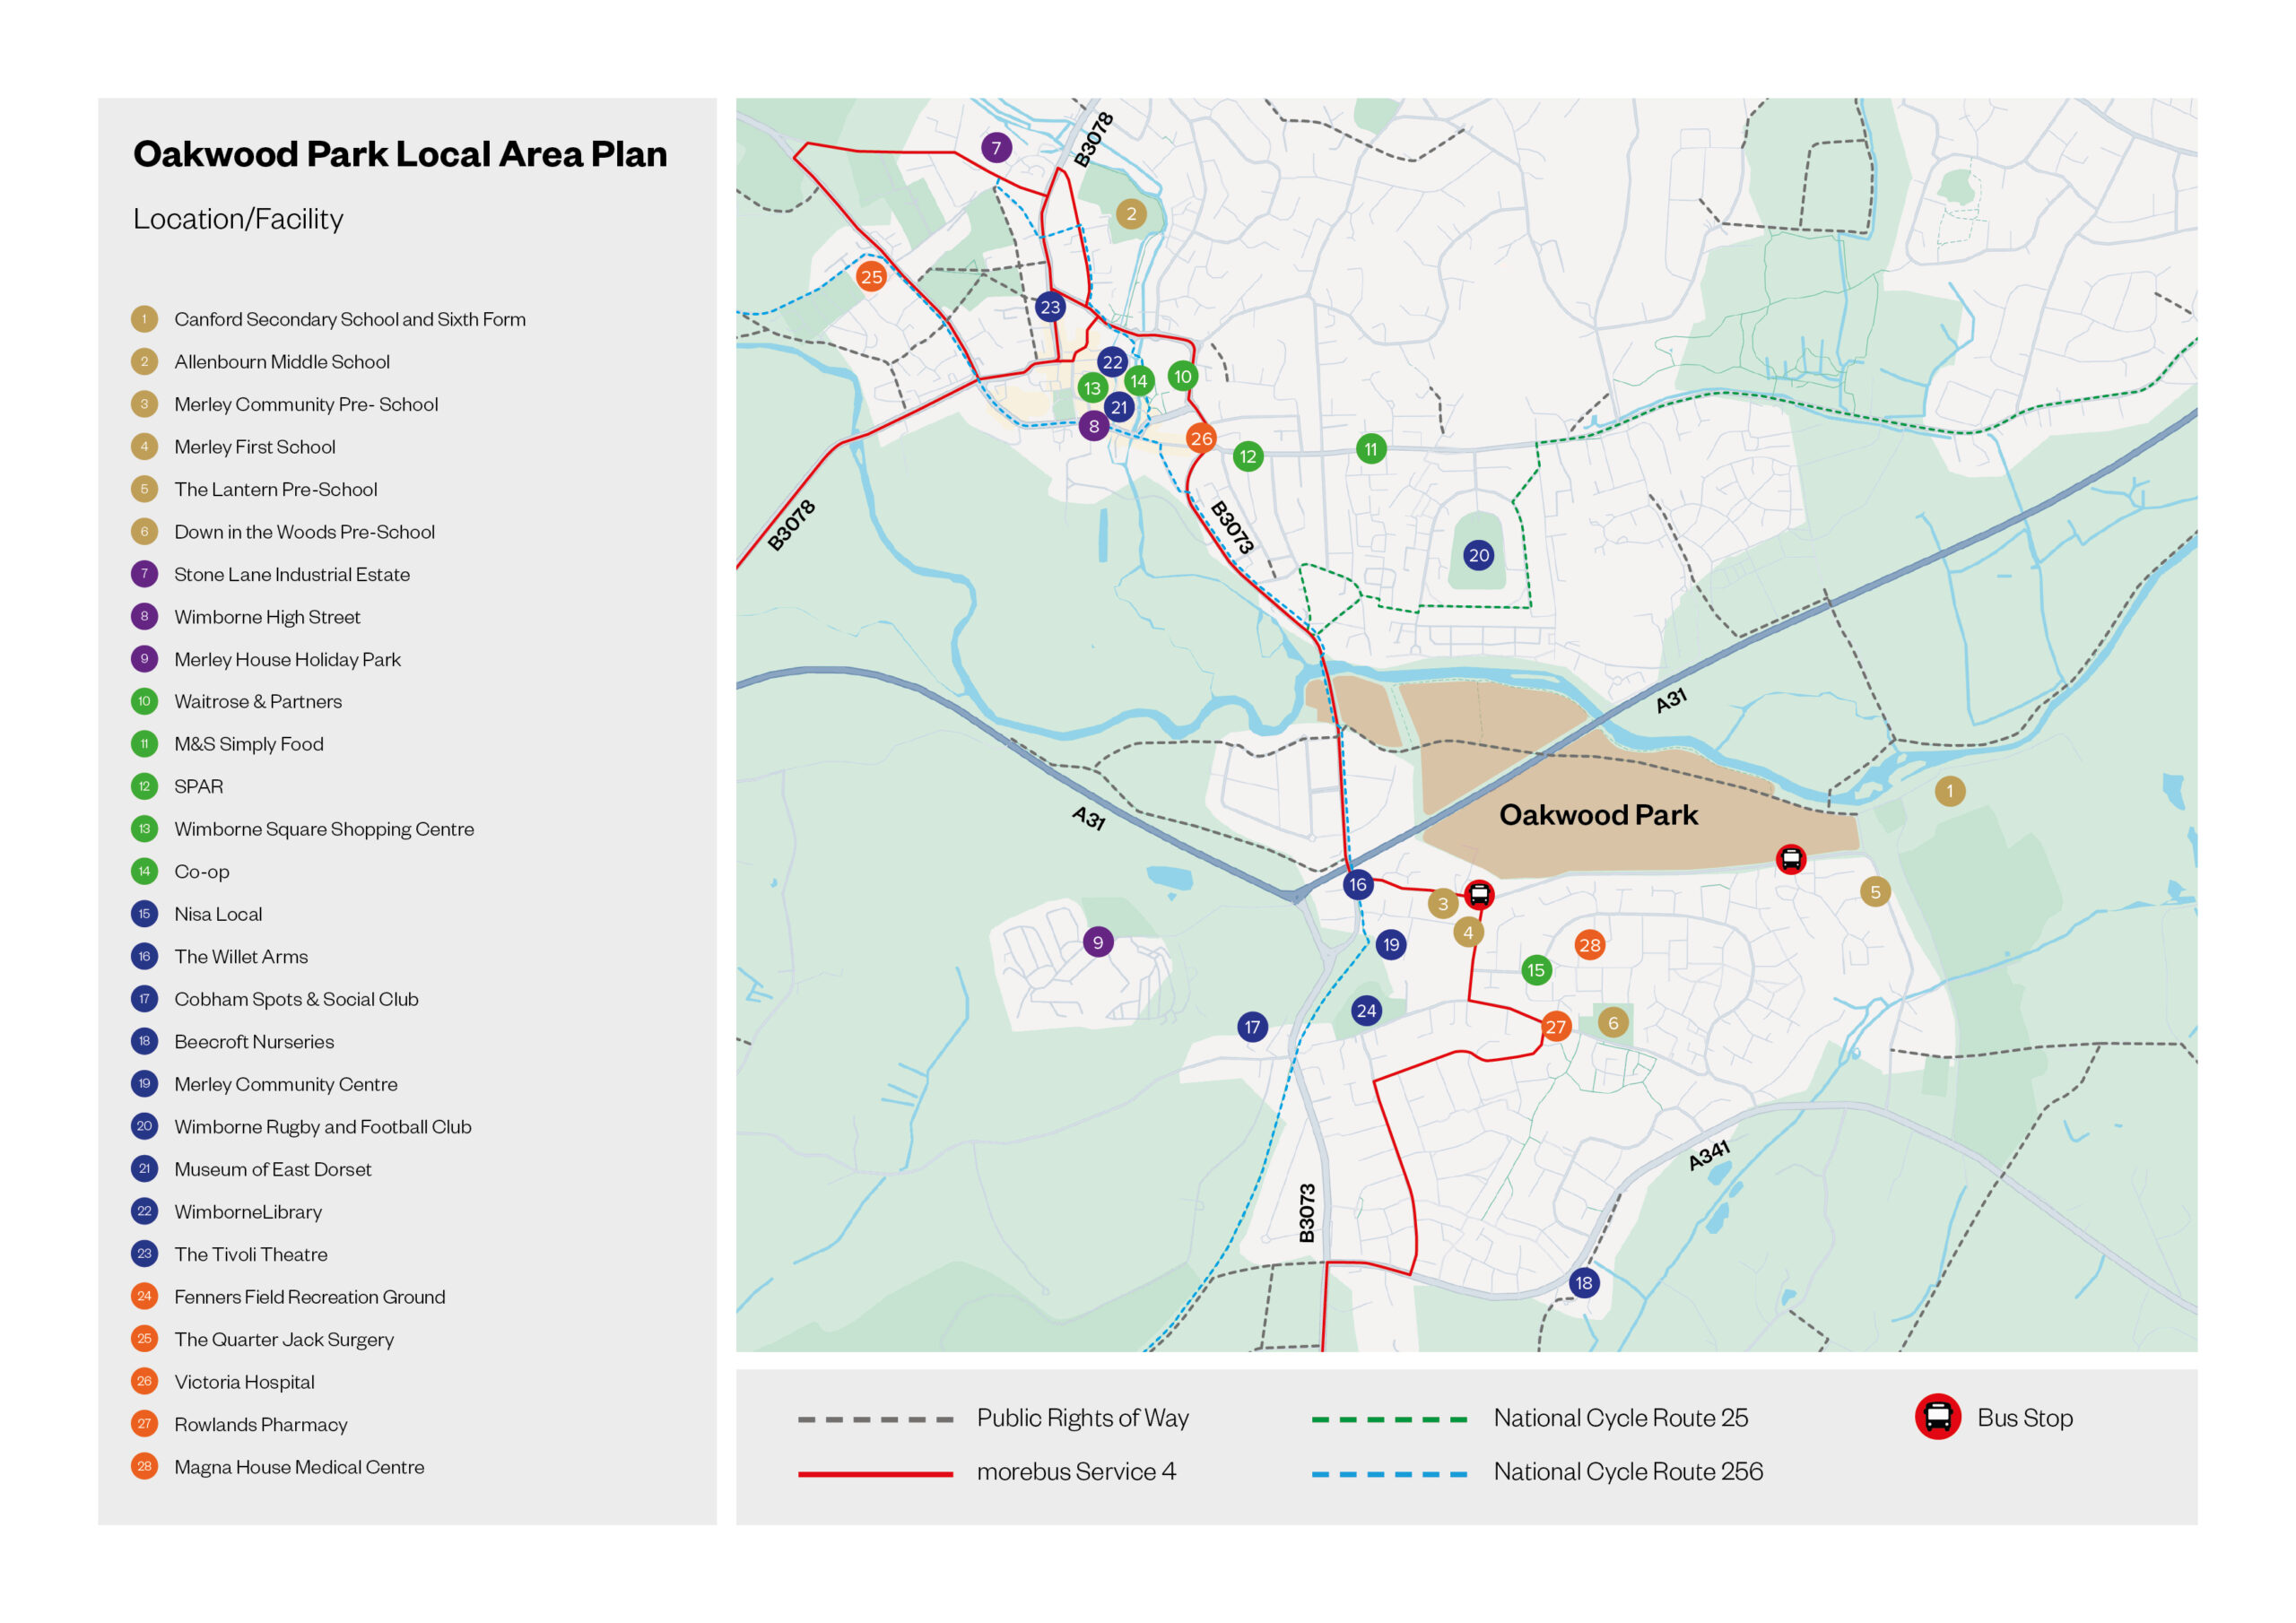Click the A341 road label
The height and width of the screenshot is (1623, 2296).
click(1709, 1155)
